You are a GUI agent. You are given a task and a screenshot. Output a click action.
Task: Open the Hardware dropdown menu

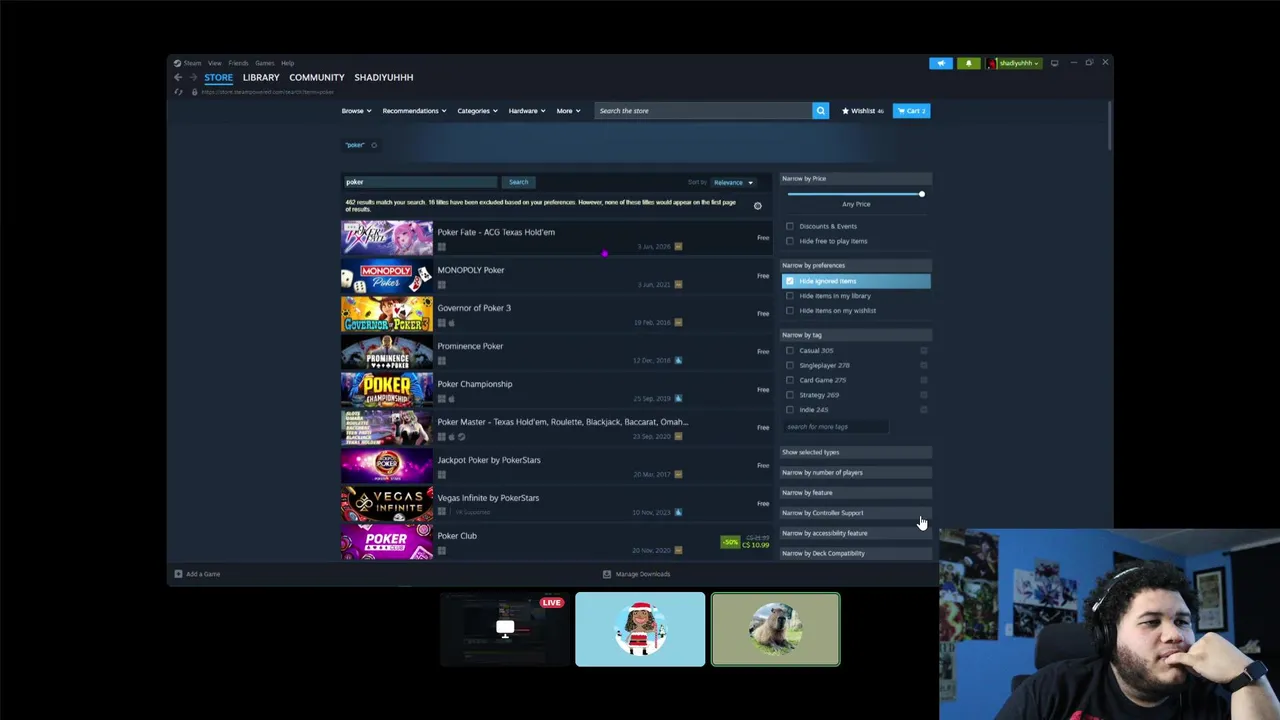(x=526, y=111)
